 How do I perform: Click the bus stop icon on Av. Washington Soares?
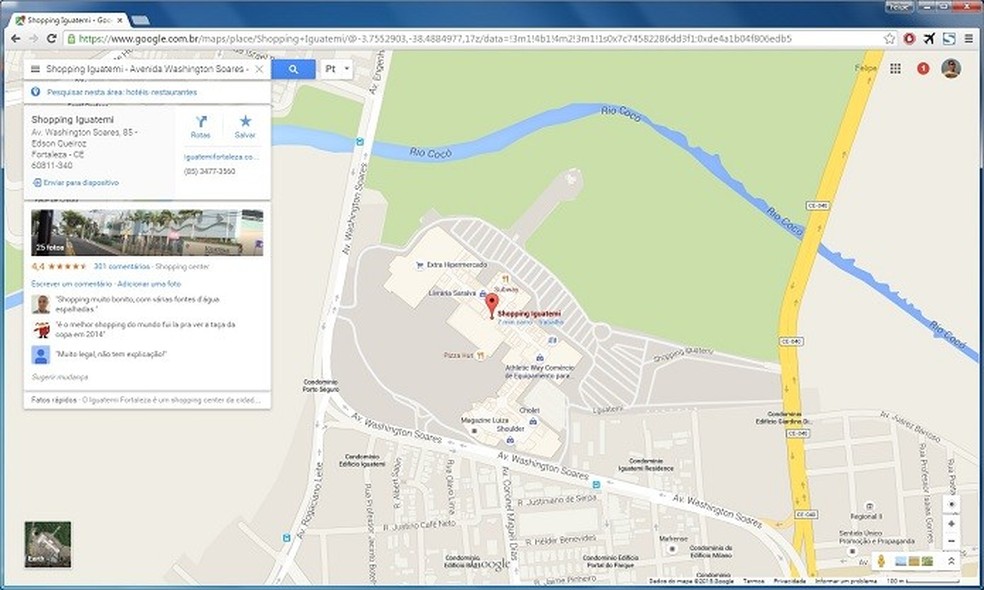pyautogui.click(x=596, y=485)
